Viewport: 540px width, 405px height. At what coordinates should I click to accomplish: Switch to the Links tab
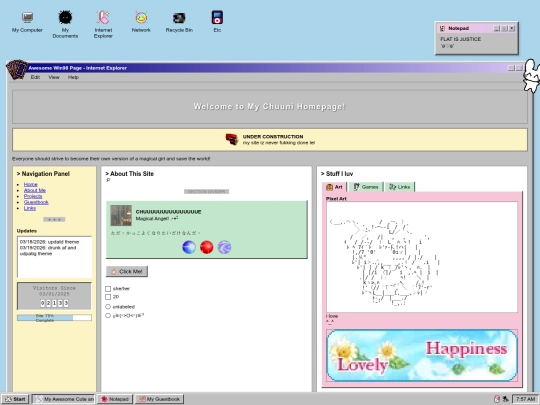coord(399,187)
